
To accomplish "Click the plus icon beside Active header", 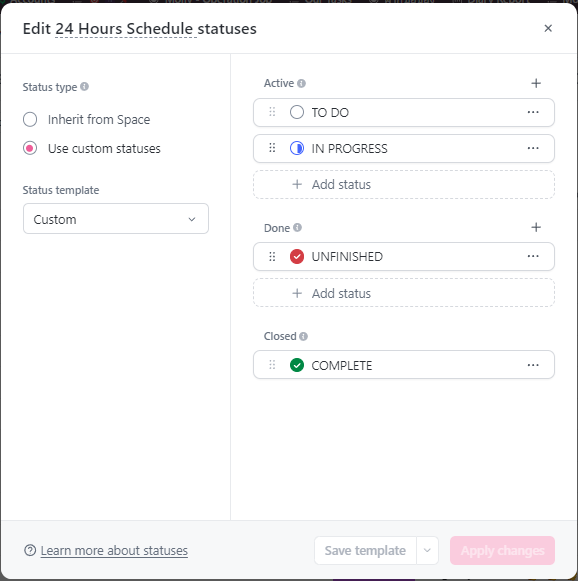I will tap(536, 83).
